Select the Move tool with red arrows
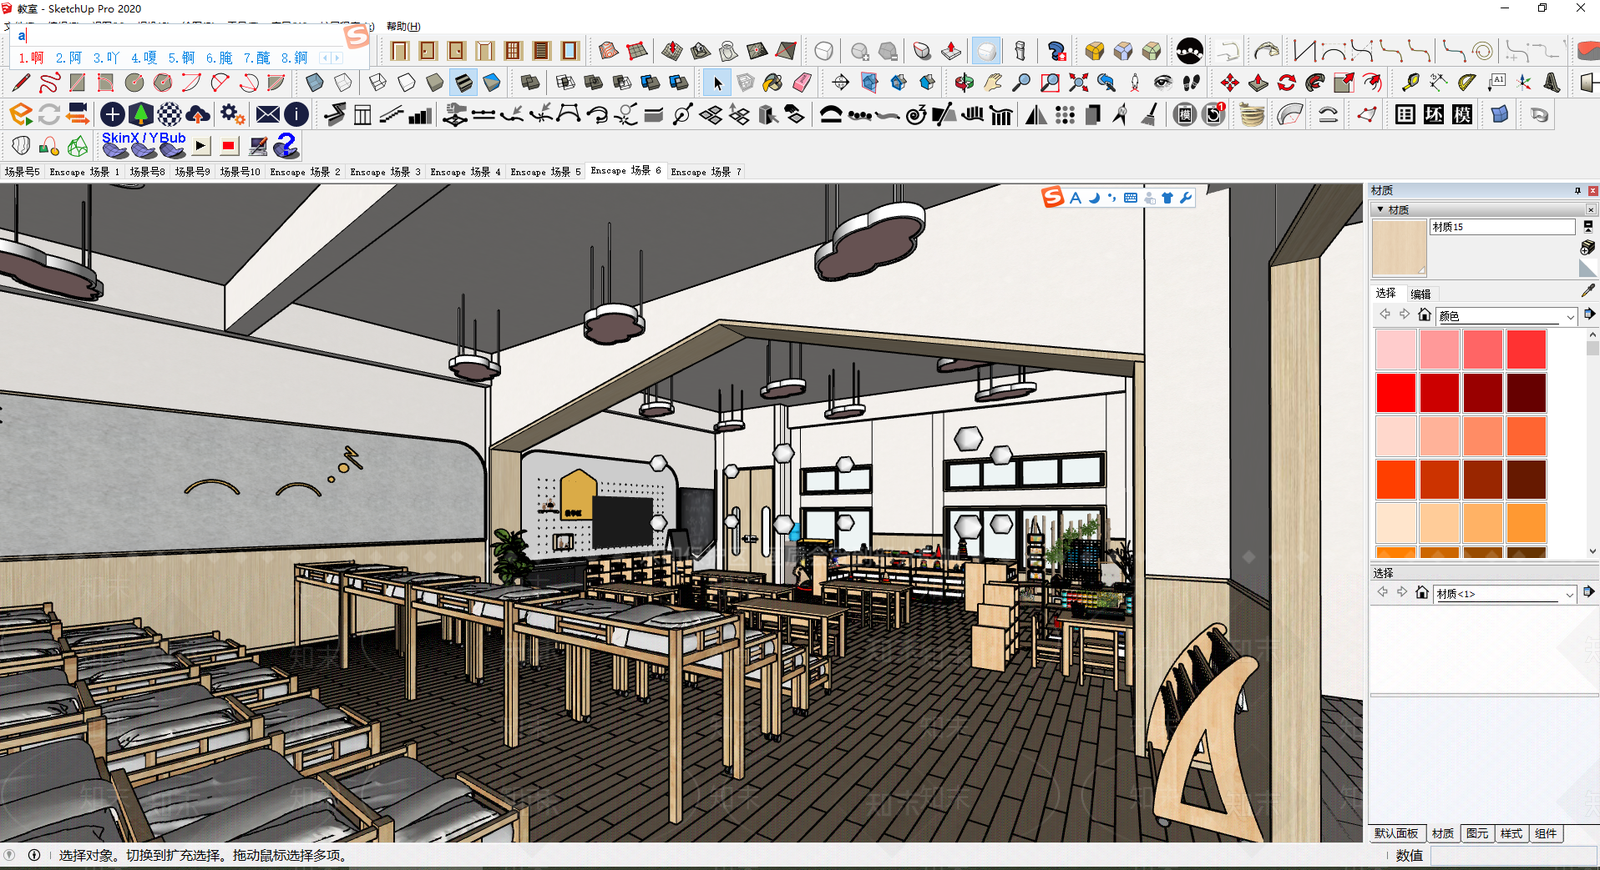The width and height of the screenshot is (1600, 870). coord(1230,83)
